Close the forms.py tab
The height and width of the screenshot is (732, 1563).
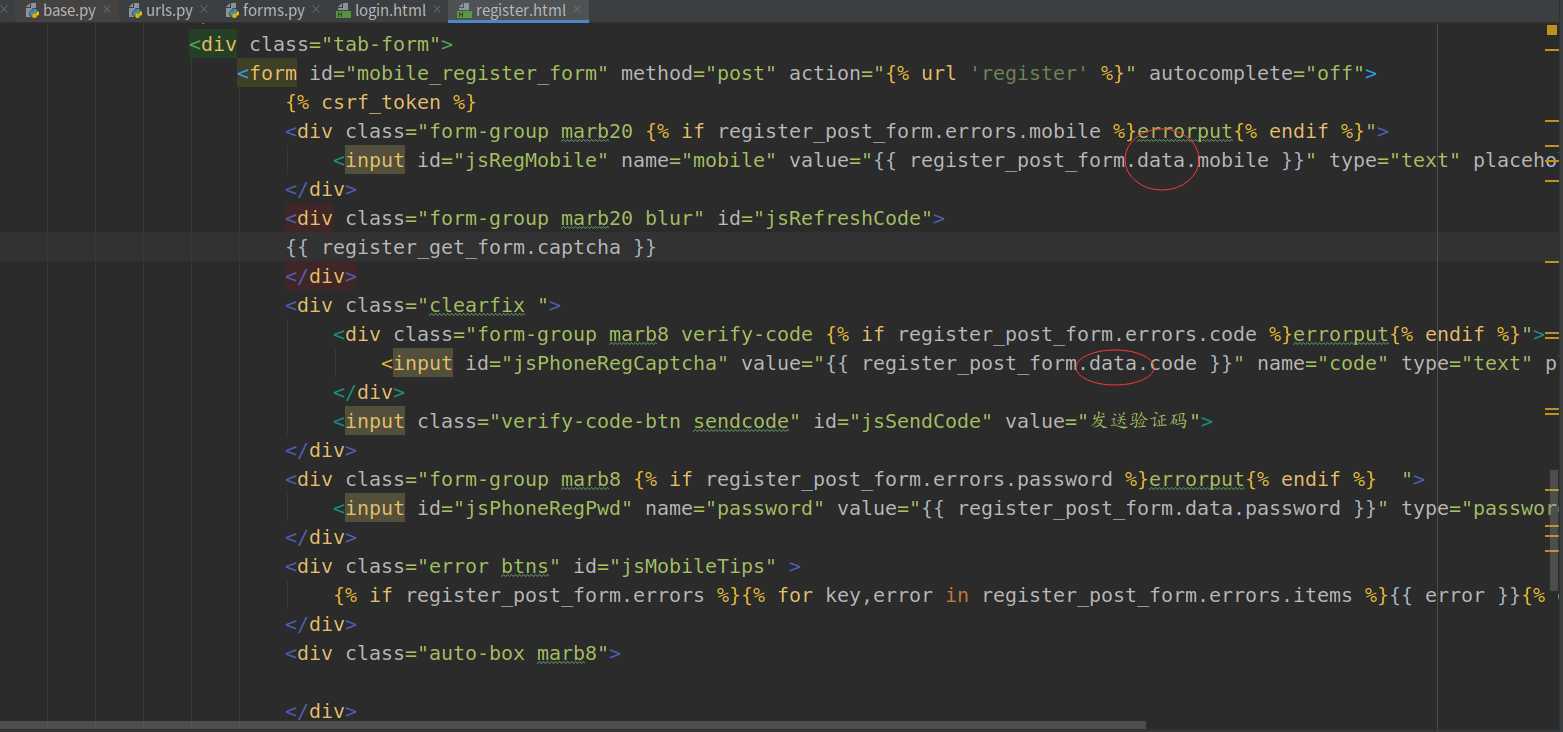[317, 12]
